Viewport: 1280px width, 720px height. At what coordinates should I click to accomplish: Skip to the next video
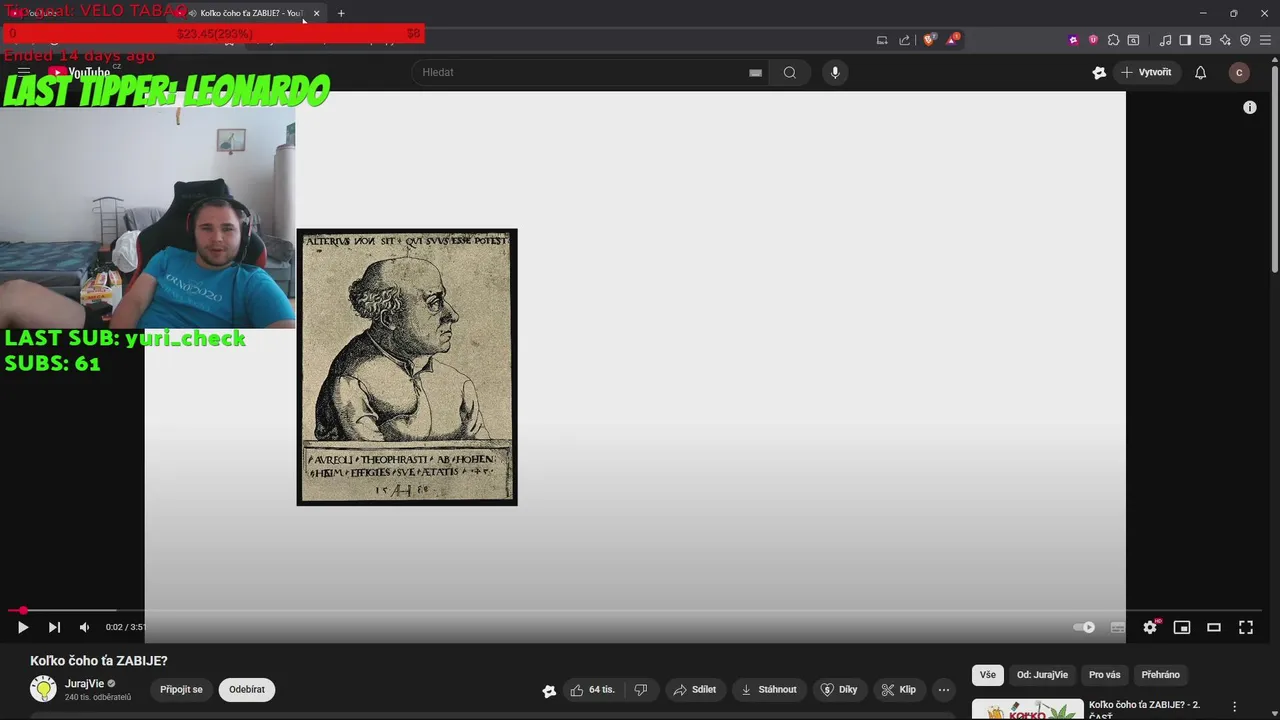(x=54, y=627)
